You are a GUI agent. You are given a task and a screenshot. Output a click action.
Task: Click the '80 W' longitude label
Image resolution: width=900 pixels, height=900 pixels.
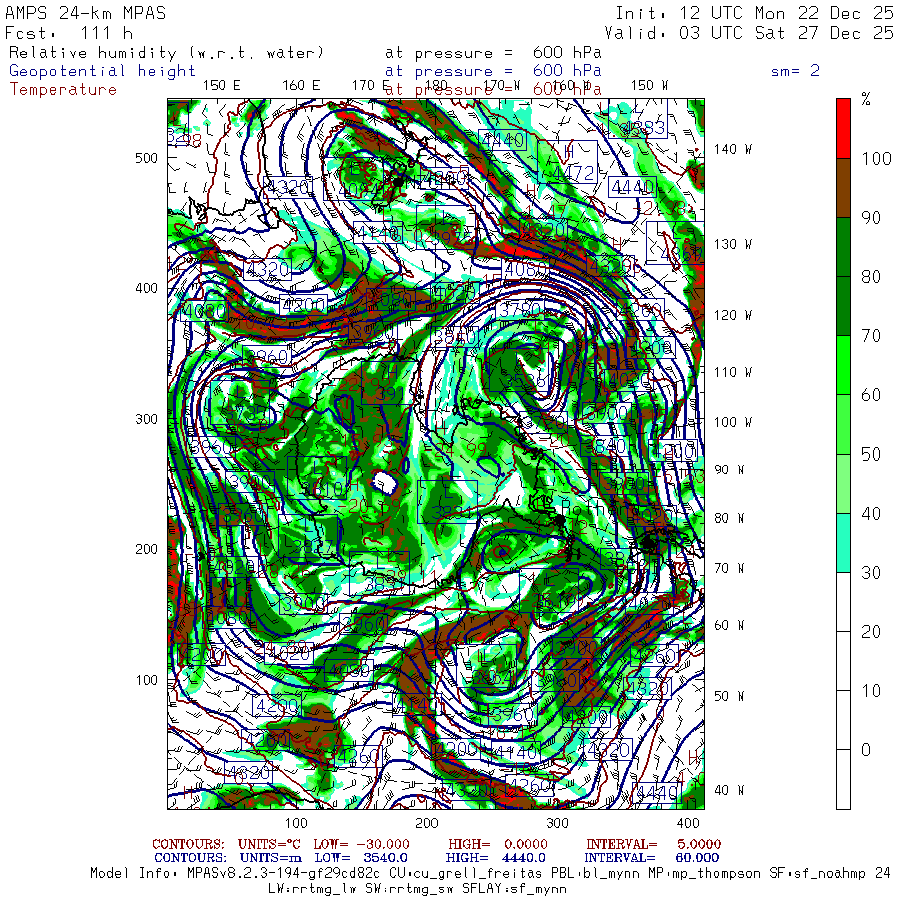pyautogui.click(x=729, y=518)
